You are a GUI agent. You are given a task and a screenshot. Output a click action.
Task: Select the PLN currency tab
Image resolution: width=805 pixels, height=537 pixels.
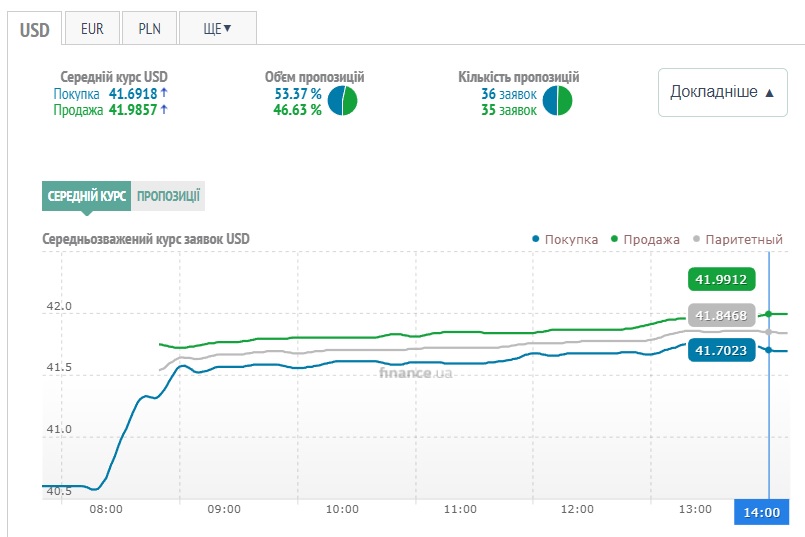pos(149,28)
